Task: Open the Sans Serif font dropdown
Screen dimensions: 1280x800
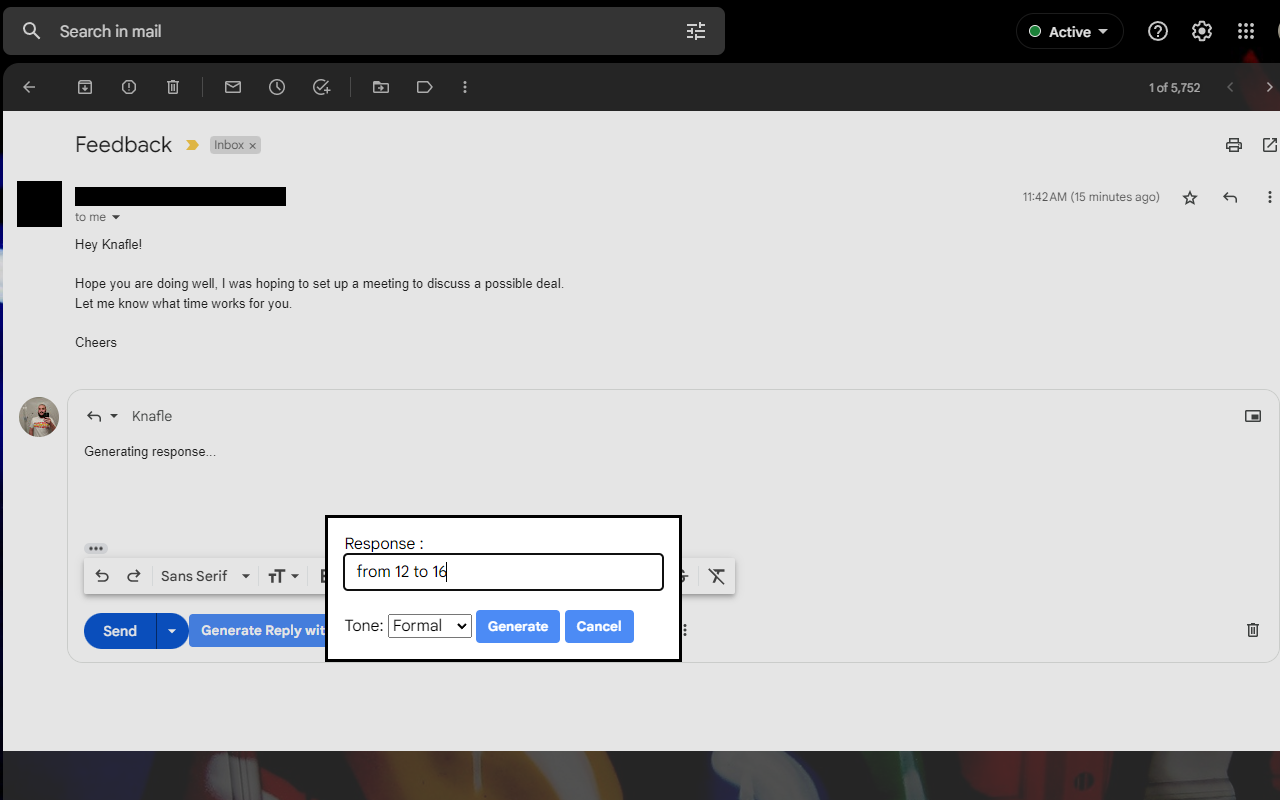Action: [x=204, y=576]
